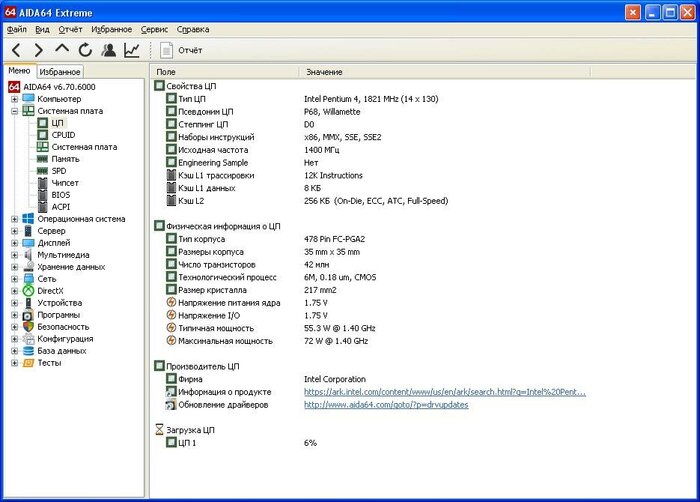This screenshot has width=700, height=502.
Task: Go up one level with Up arrow
Action: (x=62, y=49)
